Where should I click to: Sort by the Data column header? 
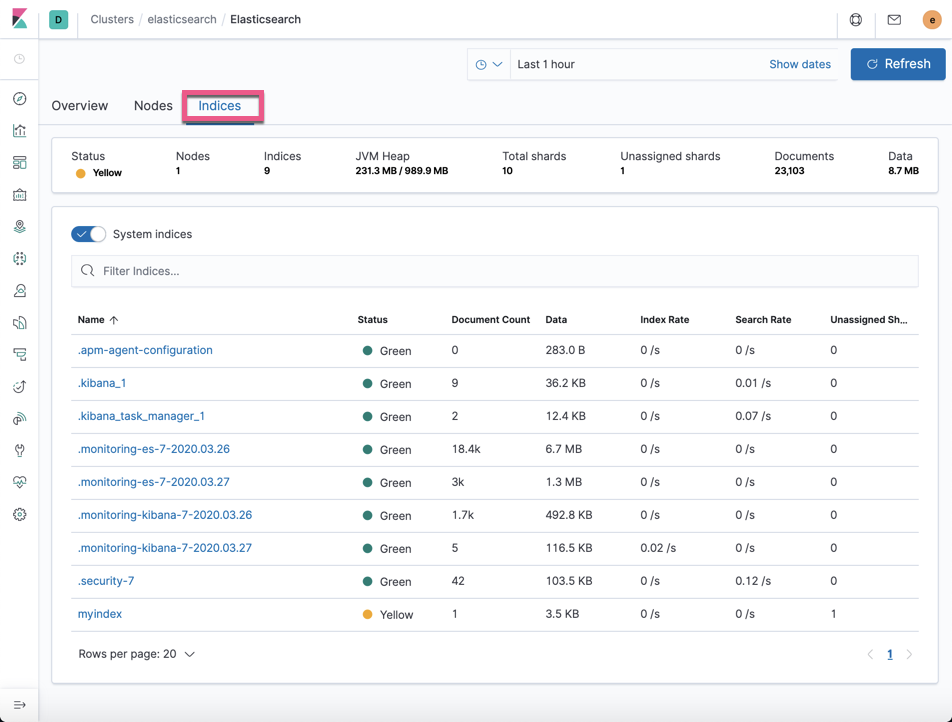[556, 319]
